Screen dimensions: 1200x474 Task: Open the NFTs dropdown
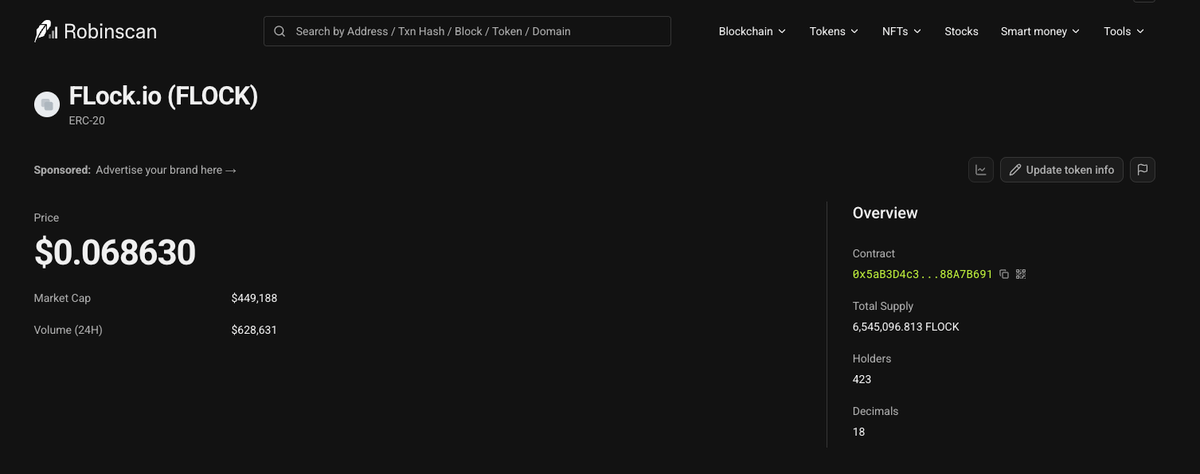pos(901,31)
